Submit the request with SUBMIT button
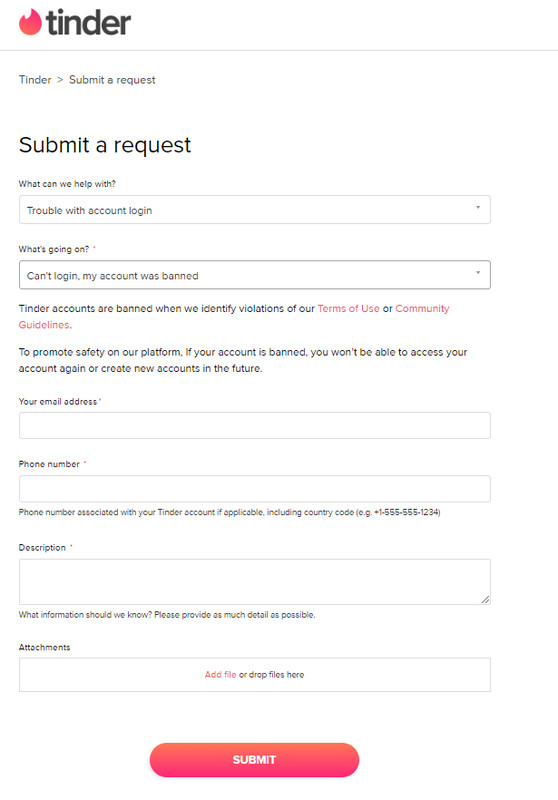This screenshot has height=800, width=558. [255, 760]
